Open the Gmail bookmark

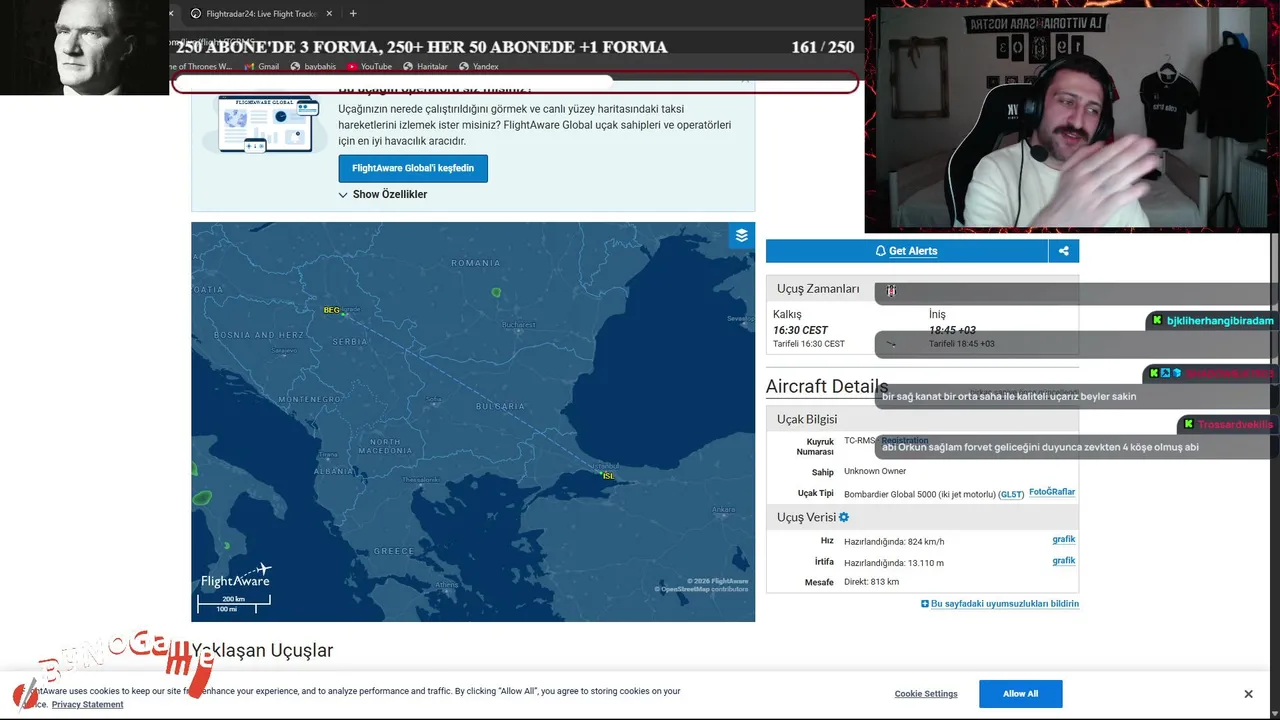[x=261, y=67]
